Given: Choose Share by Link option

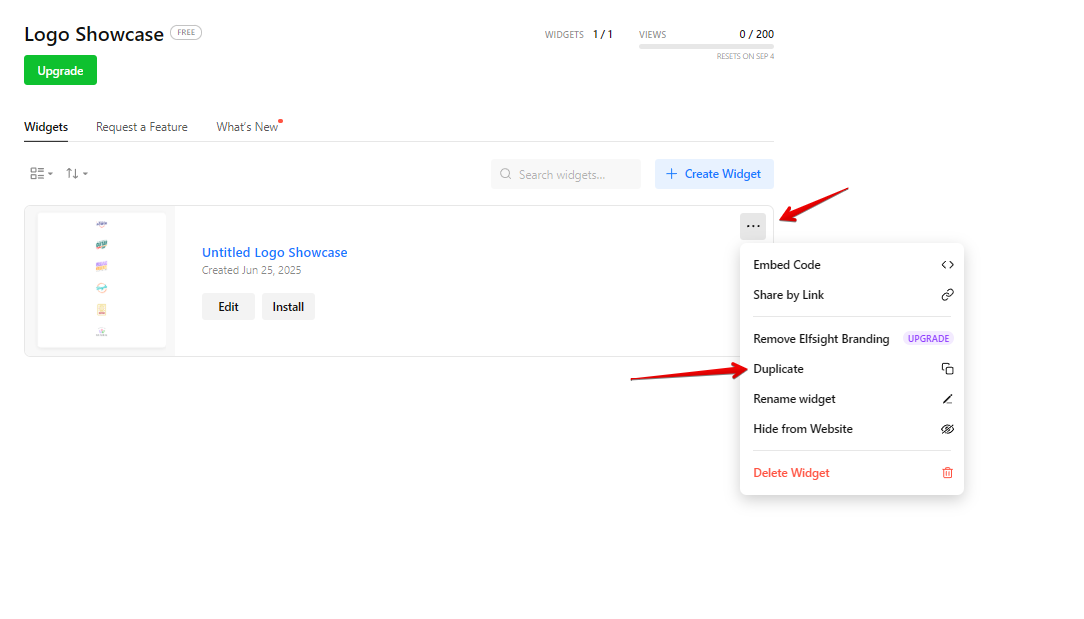Looking at the screenshot, I should point(852,295).
